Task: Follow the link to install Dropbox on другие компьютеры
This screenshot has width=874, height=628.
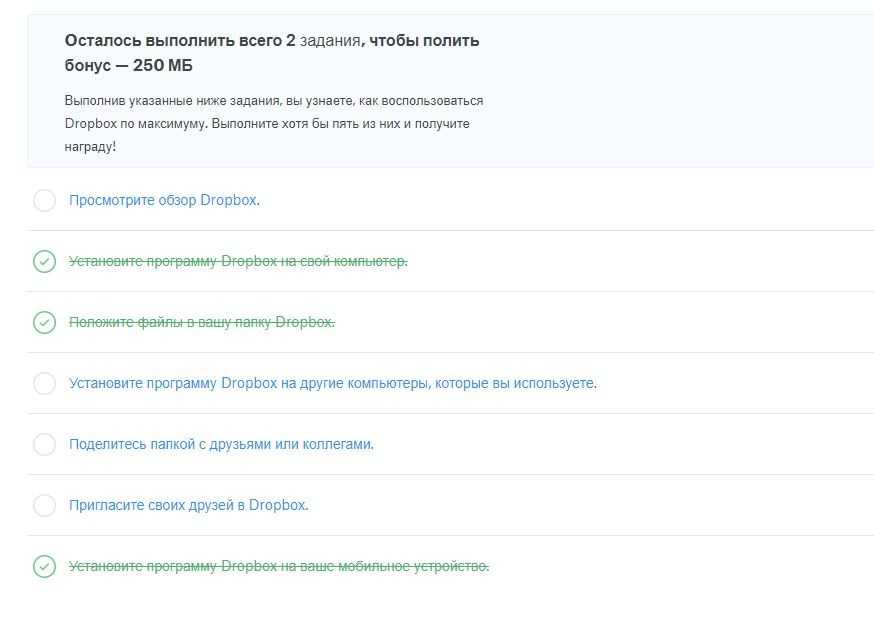Action: [332, 383]
